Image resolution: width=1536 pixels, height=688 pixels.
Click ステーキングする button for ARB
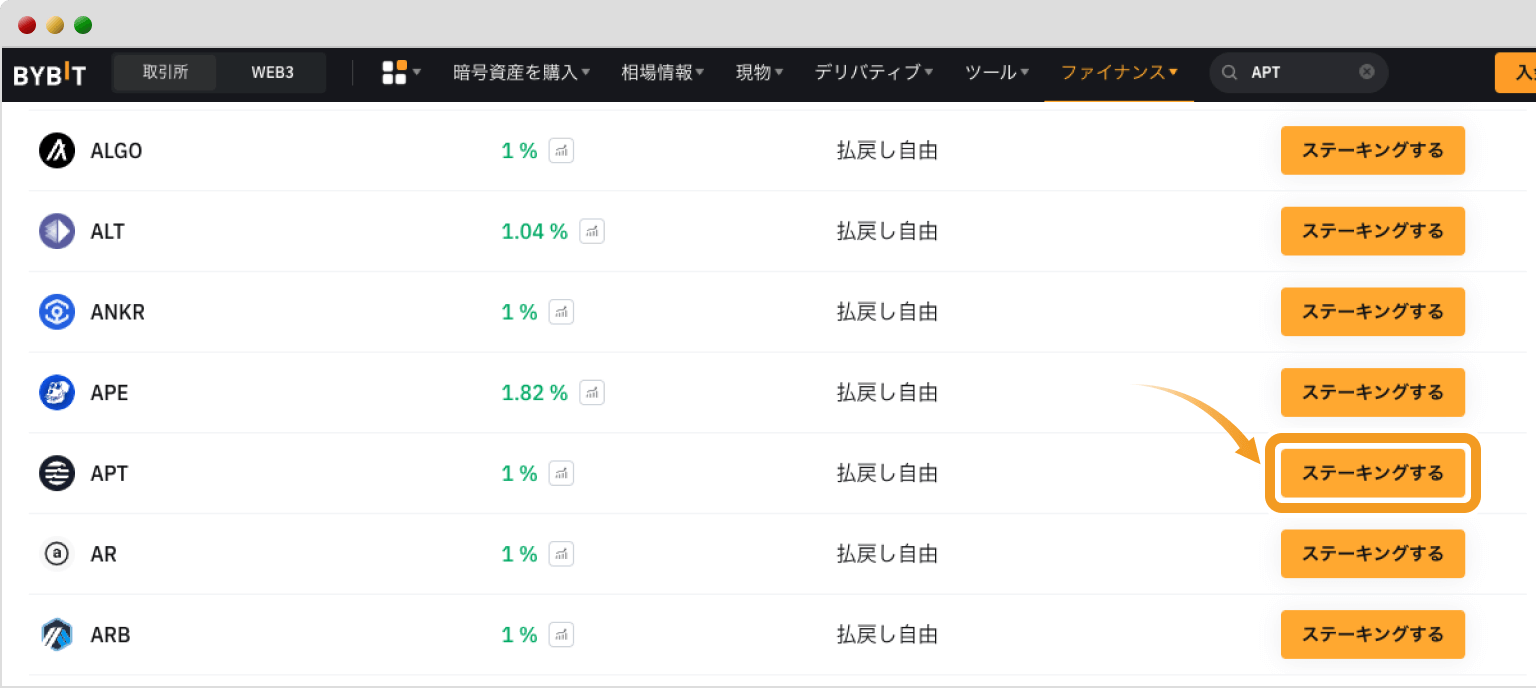[x=1372, y=635]
